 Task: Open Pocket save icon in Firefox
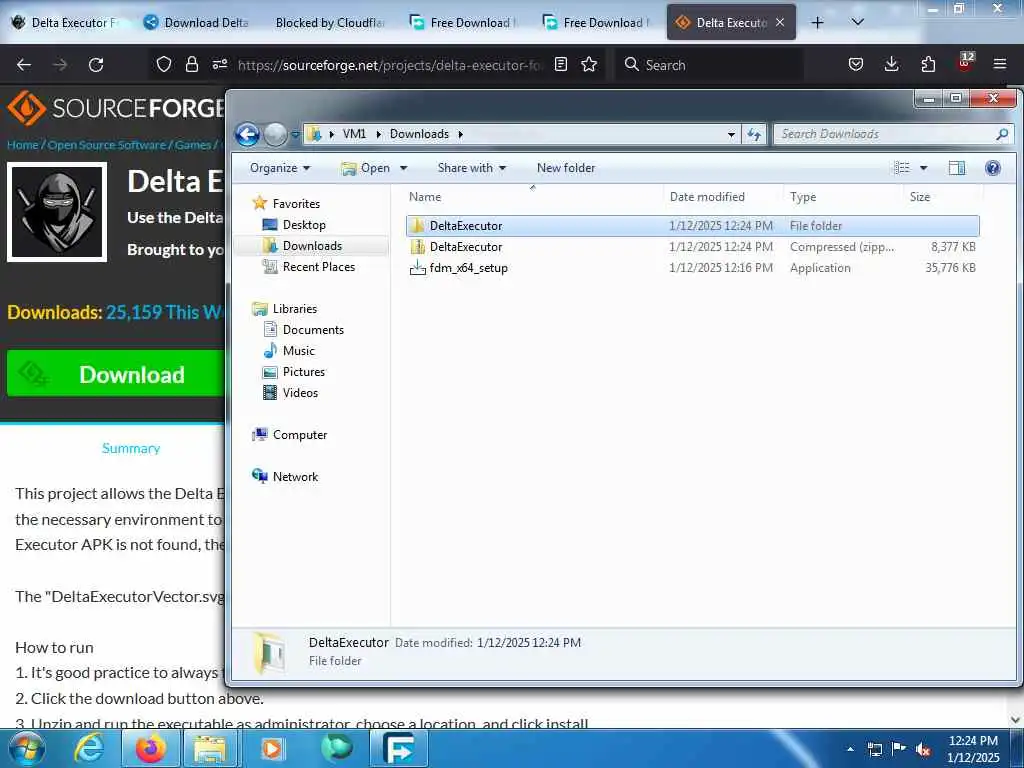point(856,64)
